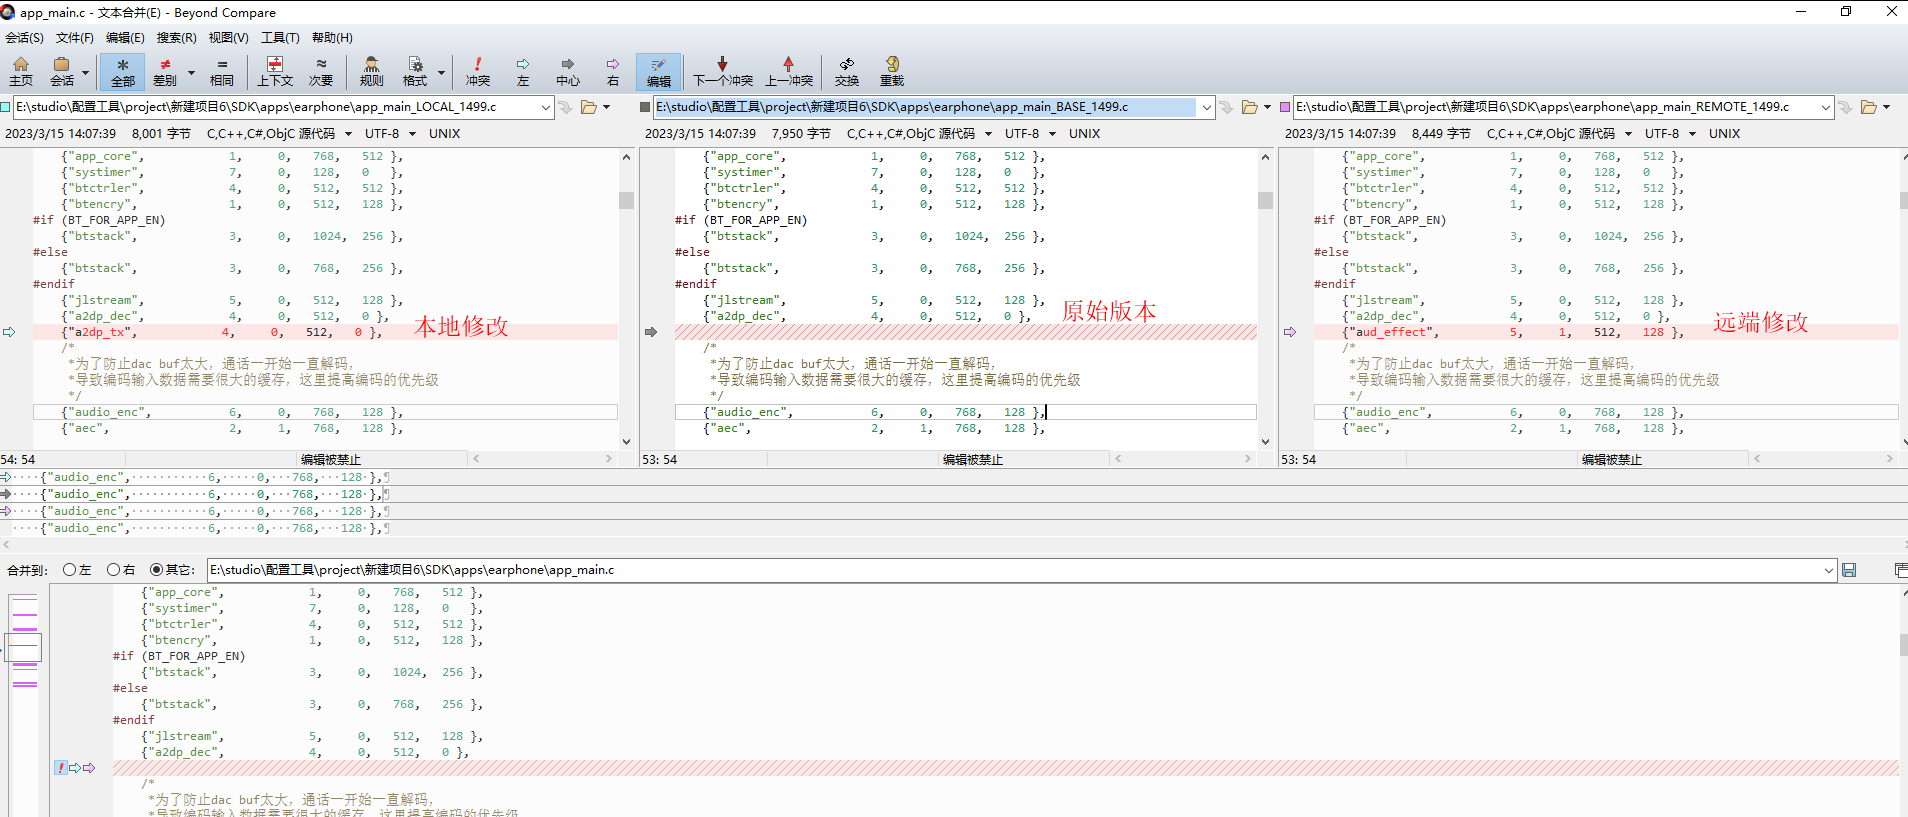Open left pane UTF-8 encoding dropdown

pos(413,134)
